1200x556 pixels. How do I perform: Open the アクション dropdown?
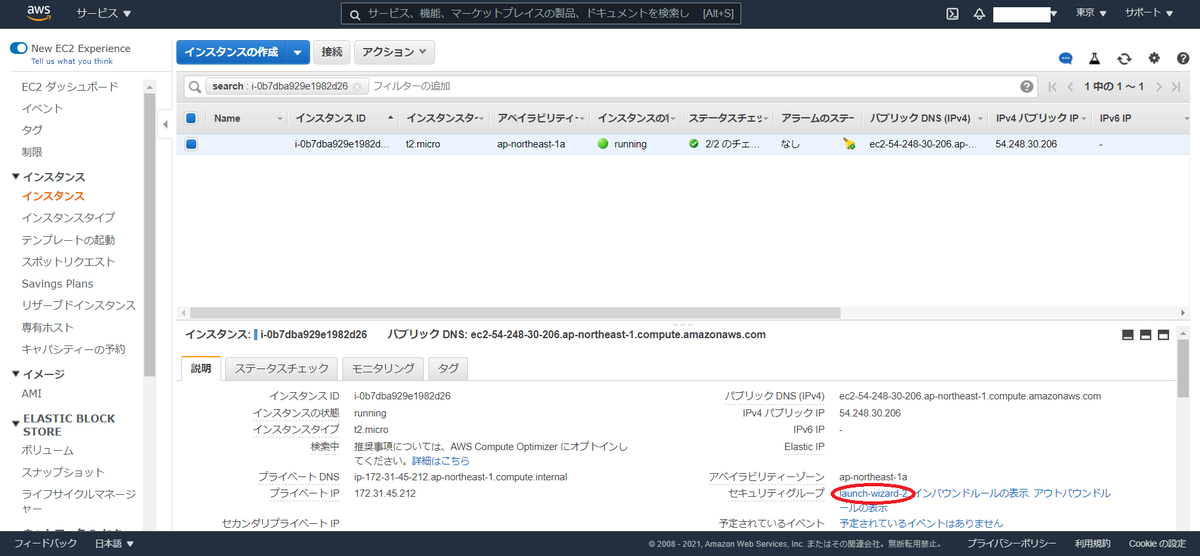(394, 52)
